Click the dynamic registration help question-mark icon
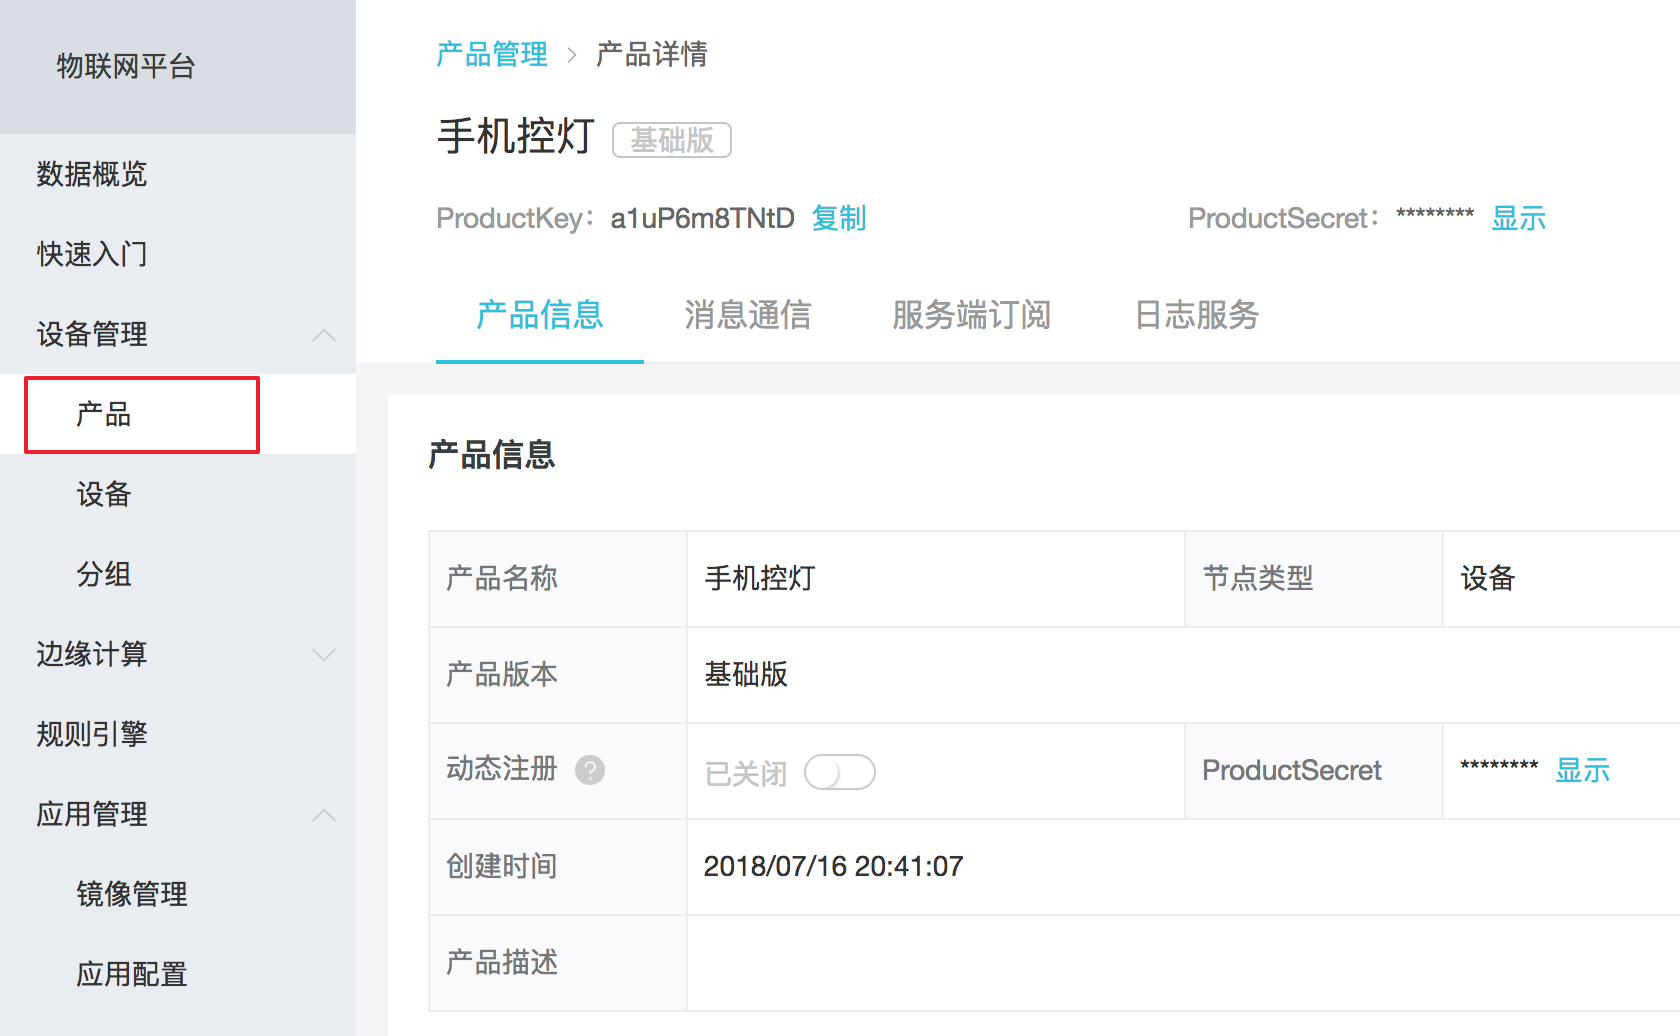Viewport: 1680px width, 1036px height. tap(590, 770)
